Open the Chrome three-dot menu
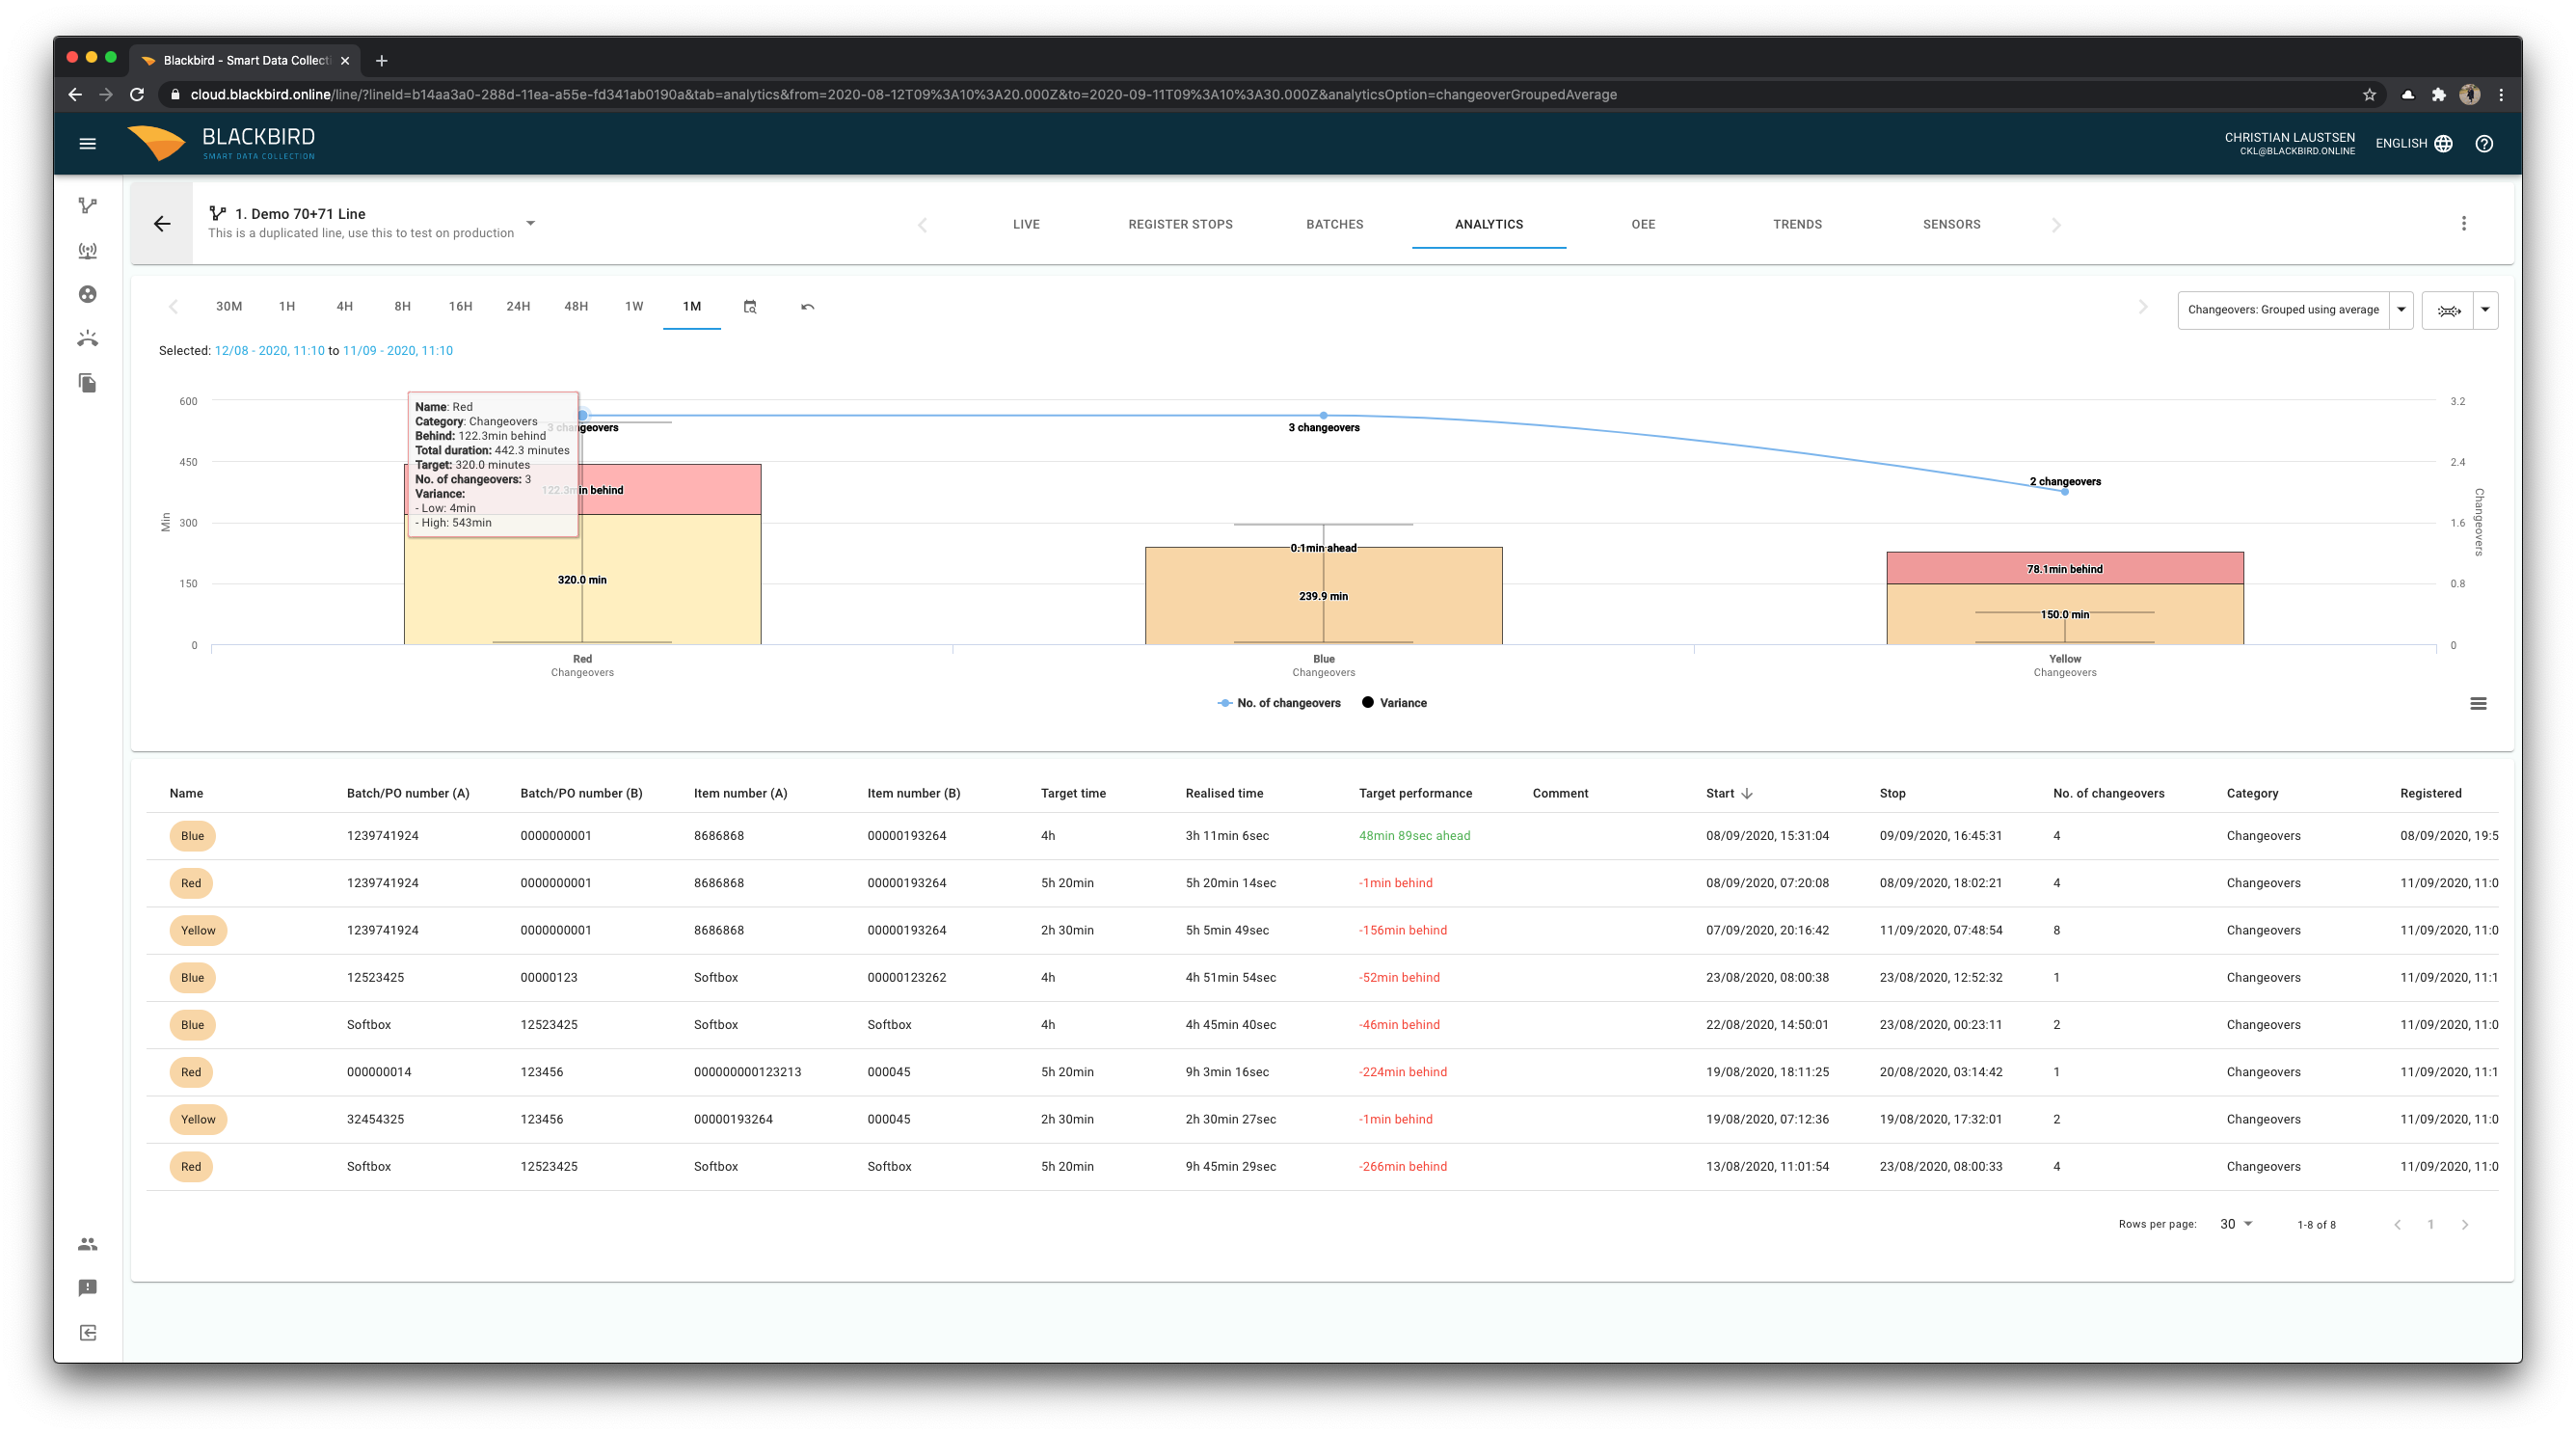Image resolution: width=2576 pixels, height=1434 pixels. (2501, 95)
